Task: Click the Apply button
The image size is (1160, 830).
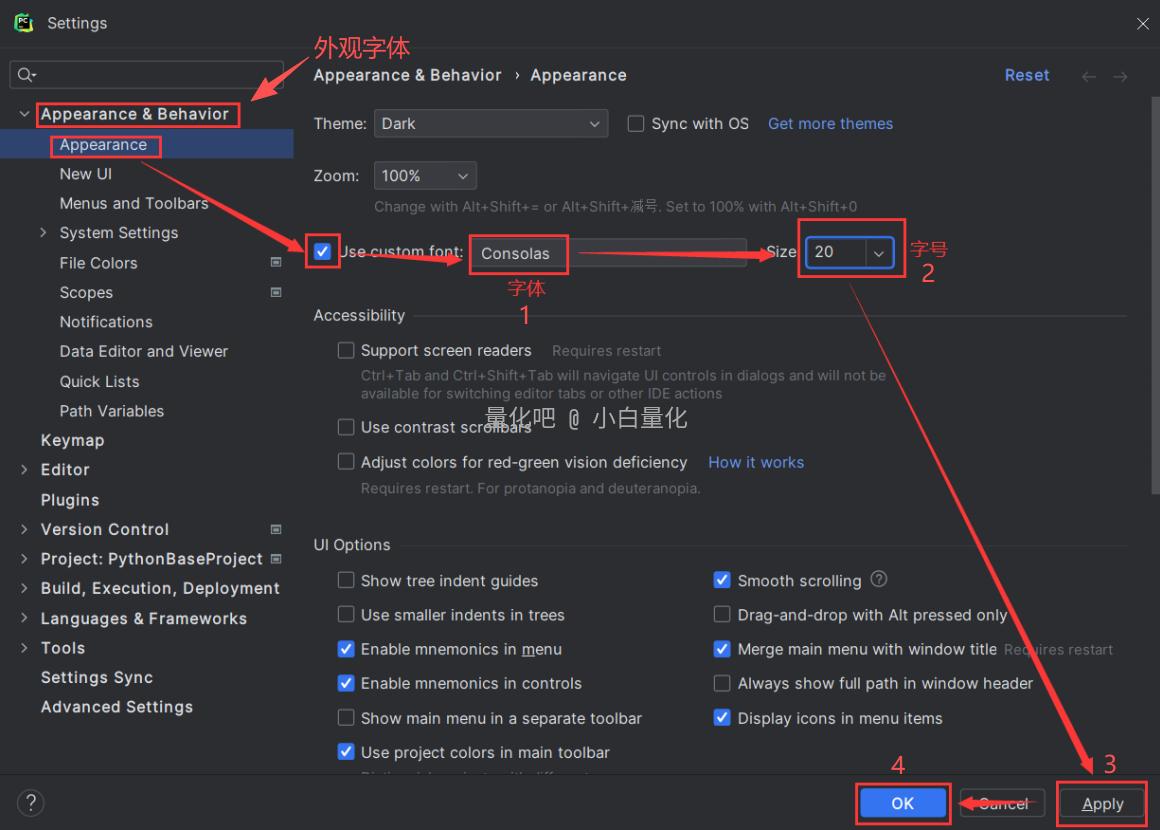Action: (x=1102, y=804)
